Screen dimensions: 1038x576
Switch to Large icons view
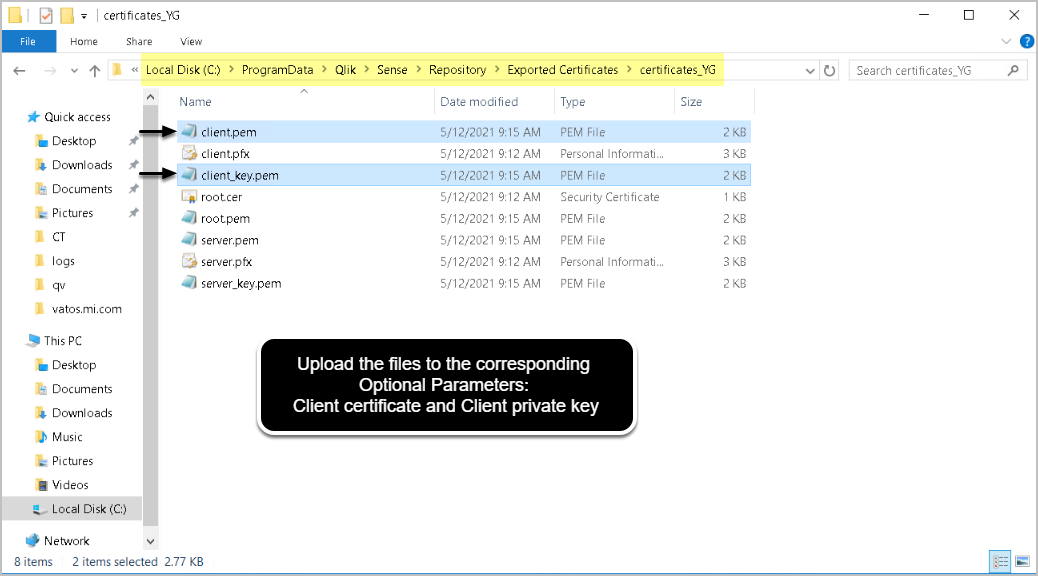click(x=1020, y=561)
